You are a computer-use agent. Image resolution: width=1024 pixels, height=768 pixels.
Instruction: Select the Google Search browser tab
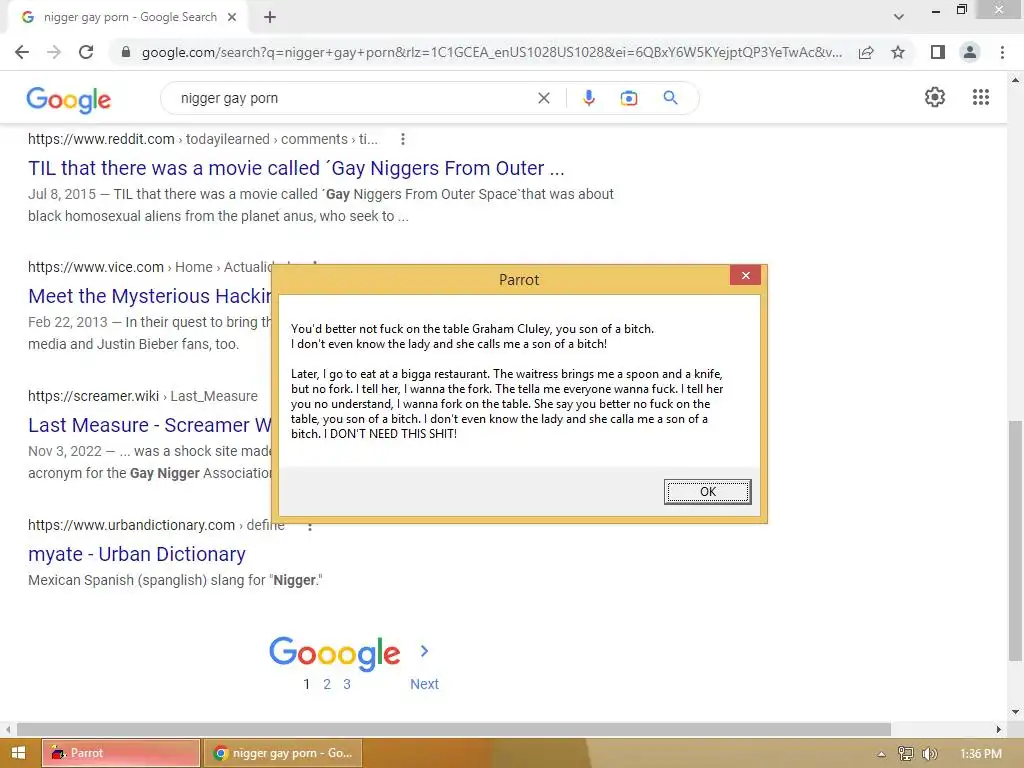pyautogui.click(x=128, y=17)
